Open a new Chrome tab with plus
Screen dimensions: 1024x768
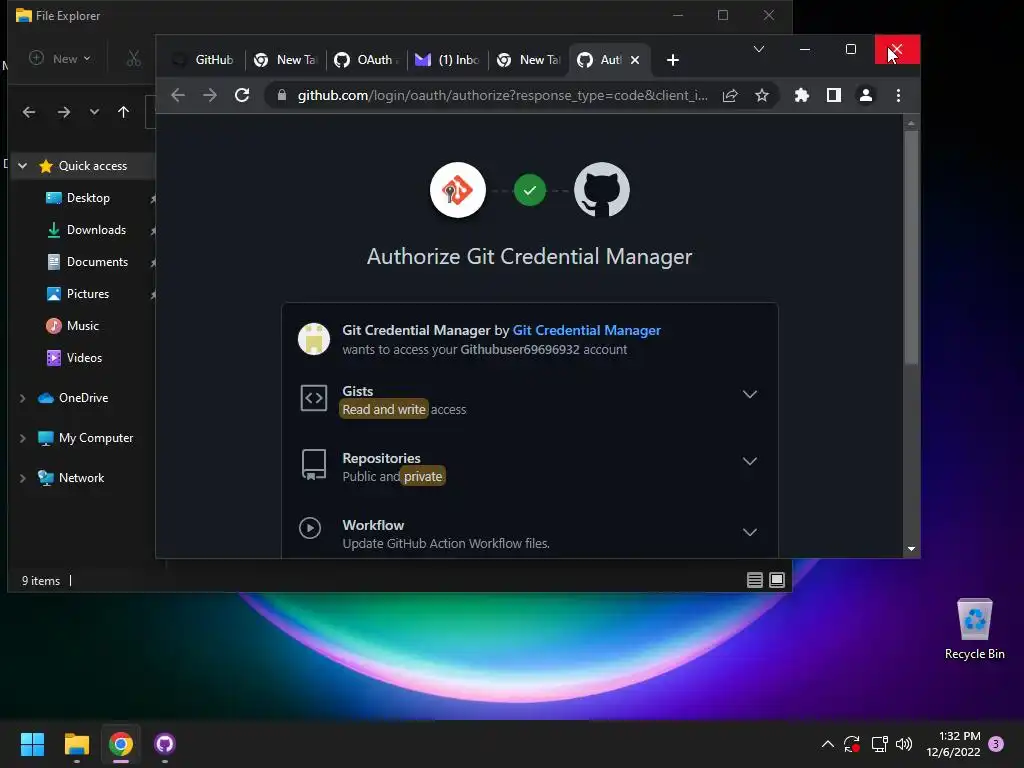click(x=673, y=60)
